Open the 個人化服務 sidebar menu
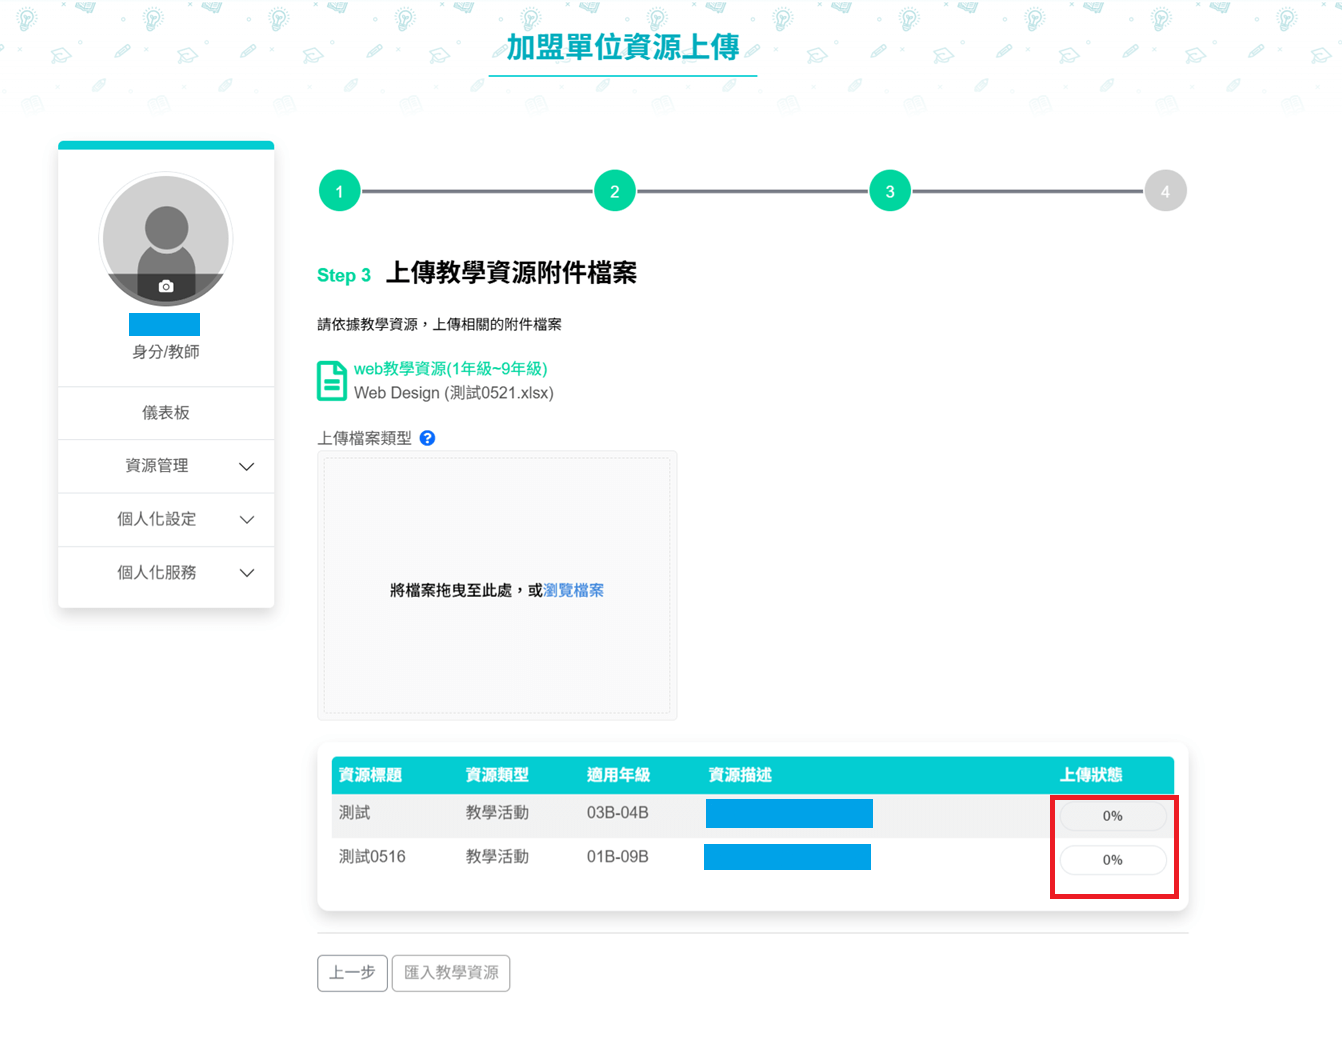 [x=166, y=573]
